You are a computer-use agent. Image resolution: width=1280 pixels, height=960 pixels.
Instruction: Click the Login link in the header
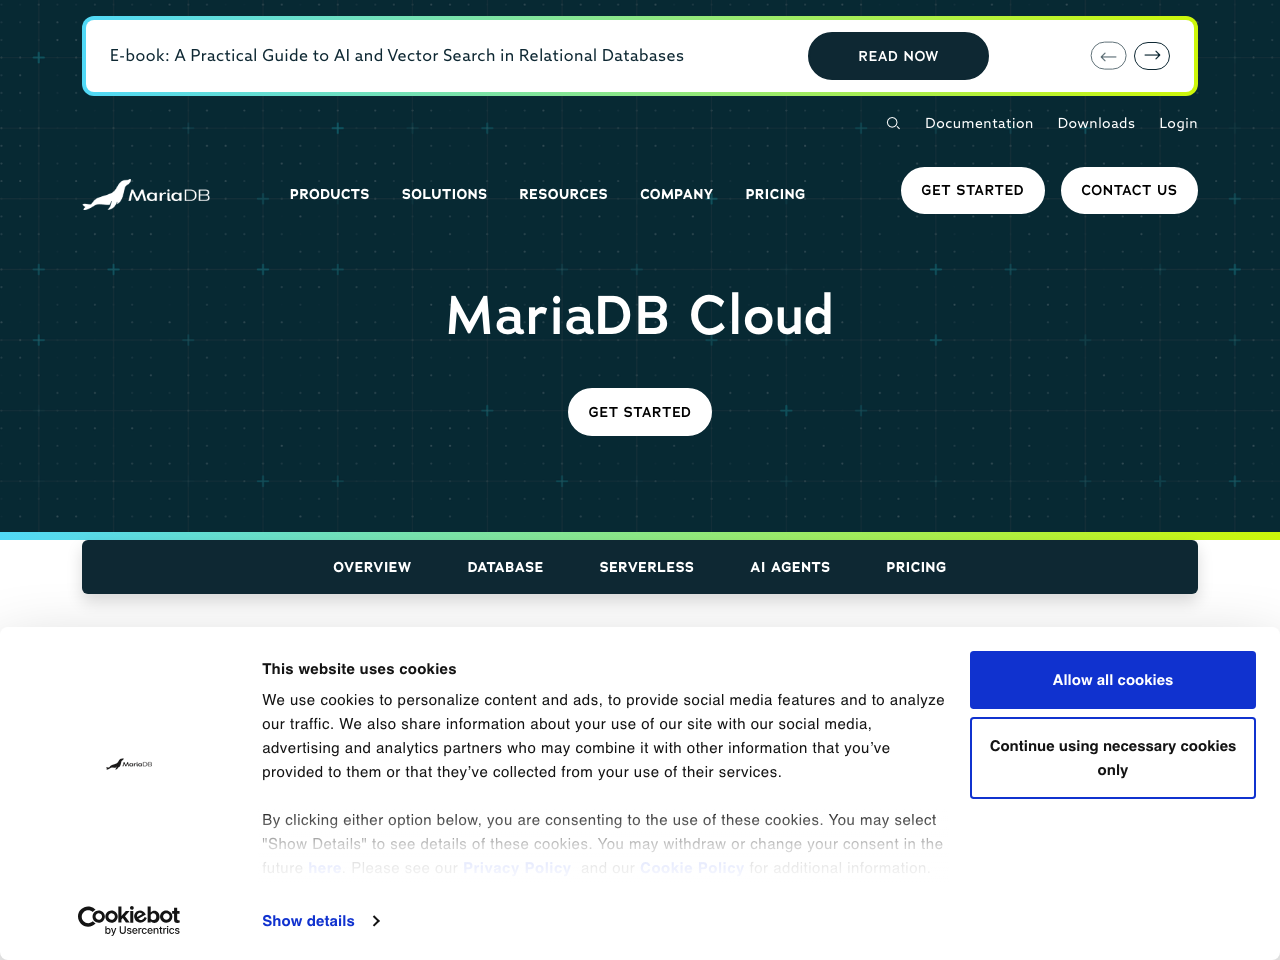tap(1178, 123)
